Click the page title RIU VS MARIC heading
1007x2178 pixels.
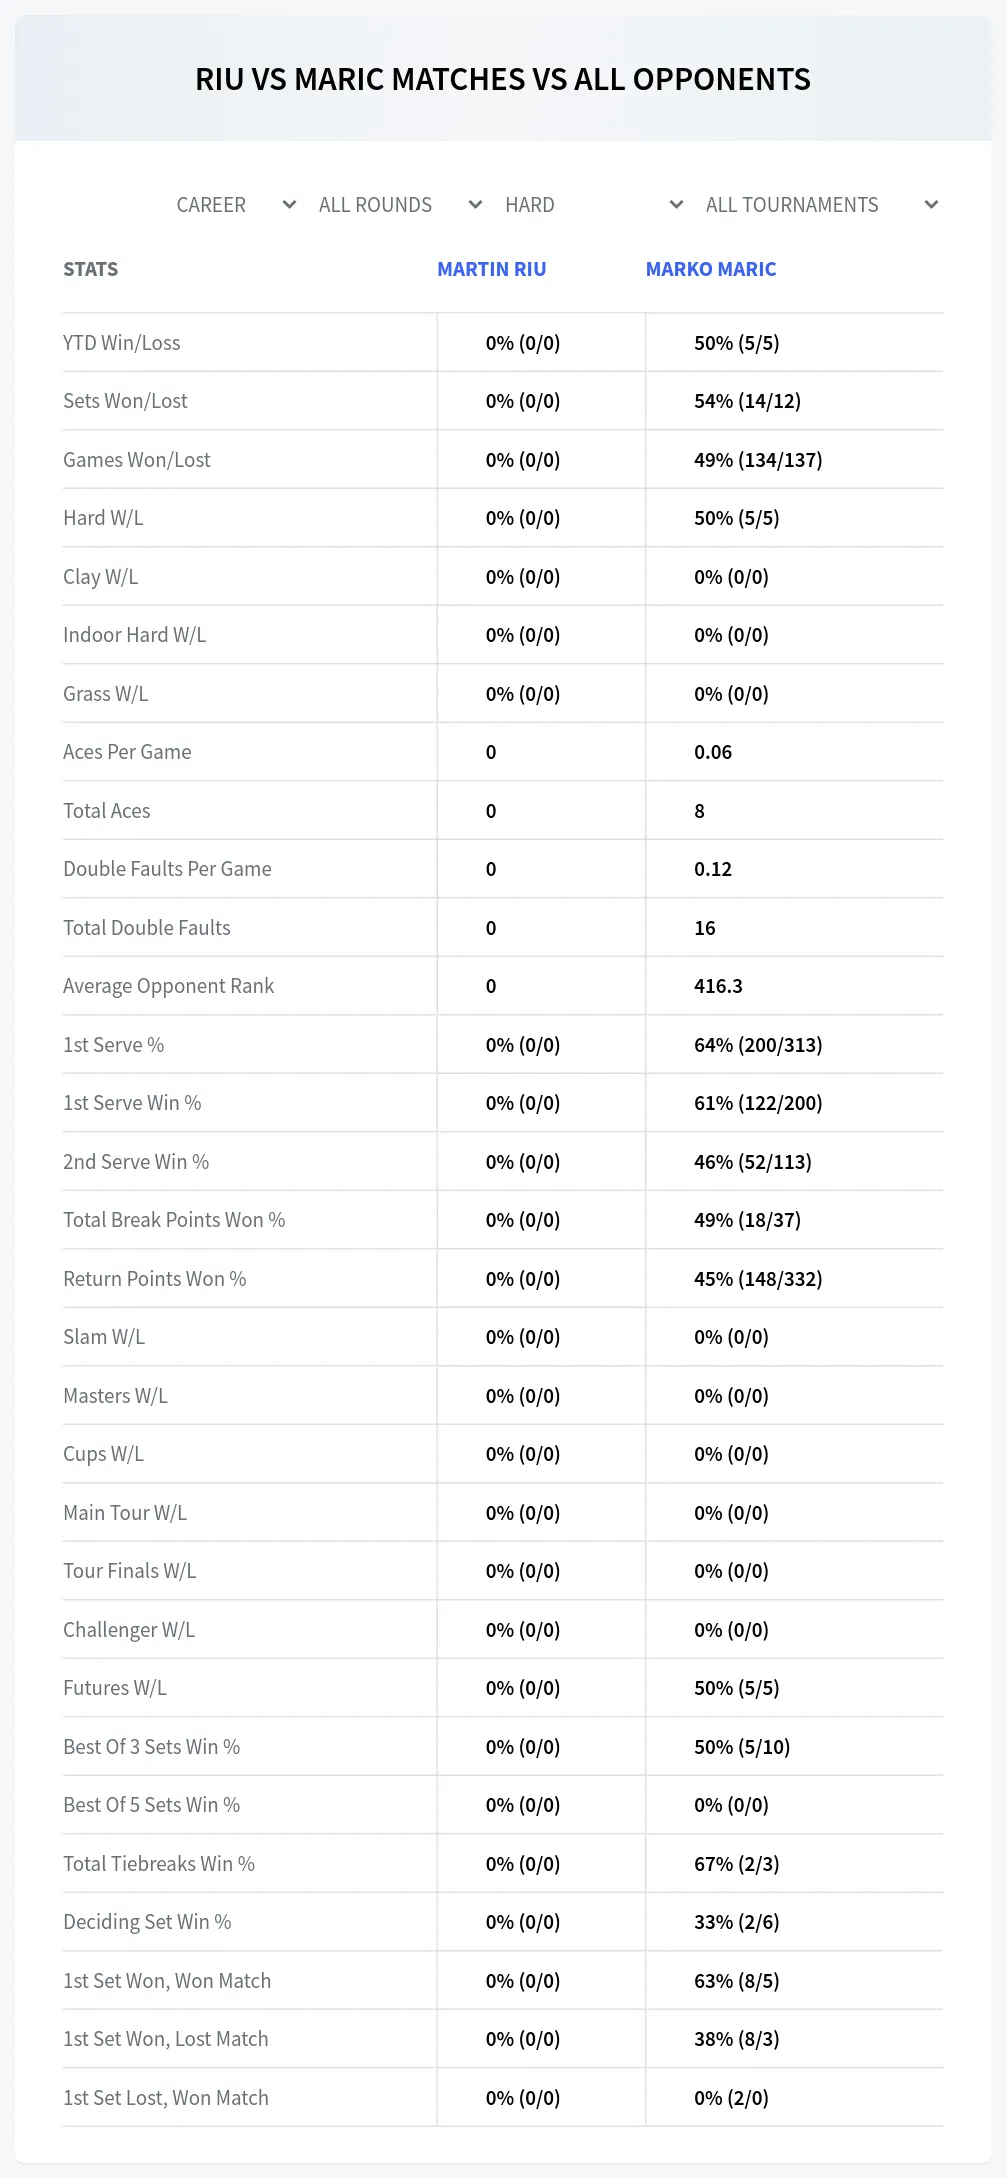tap(503, 79)
